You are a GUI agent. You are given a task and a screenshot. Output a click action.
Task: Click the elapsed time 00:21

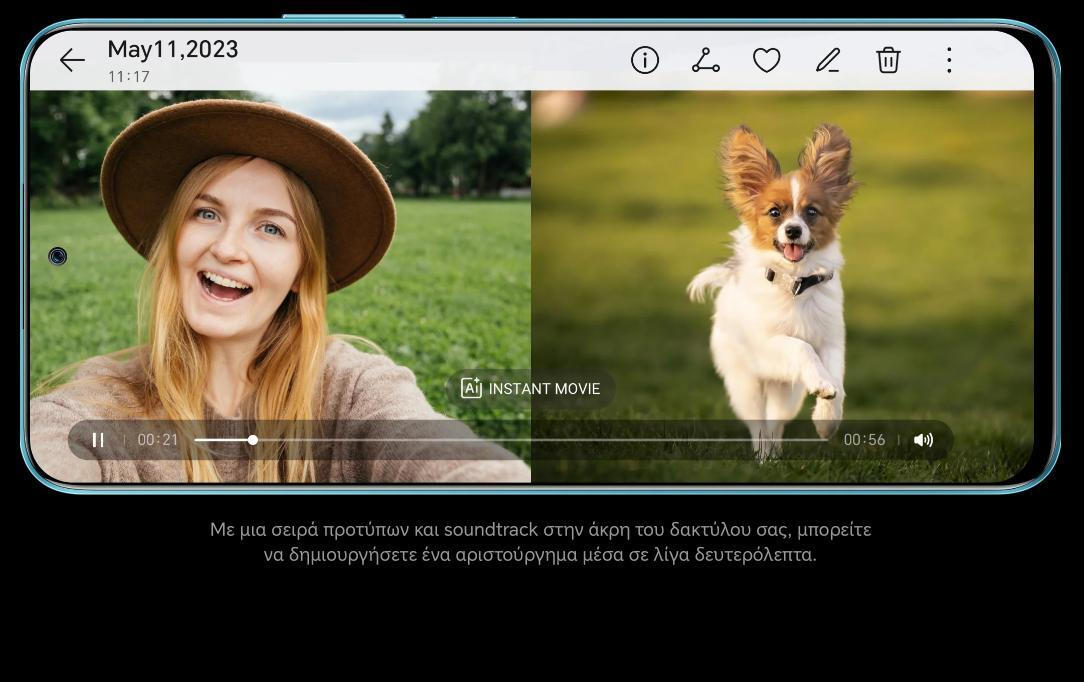coord(158,439)
